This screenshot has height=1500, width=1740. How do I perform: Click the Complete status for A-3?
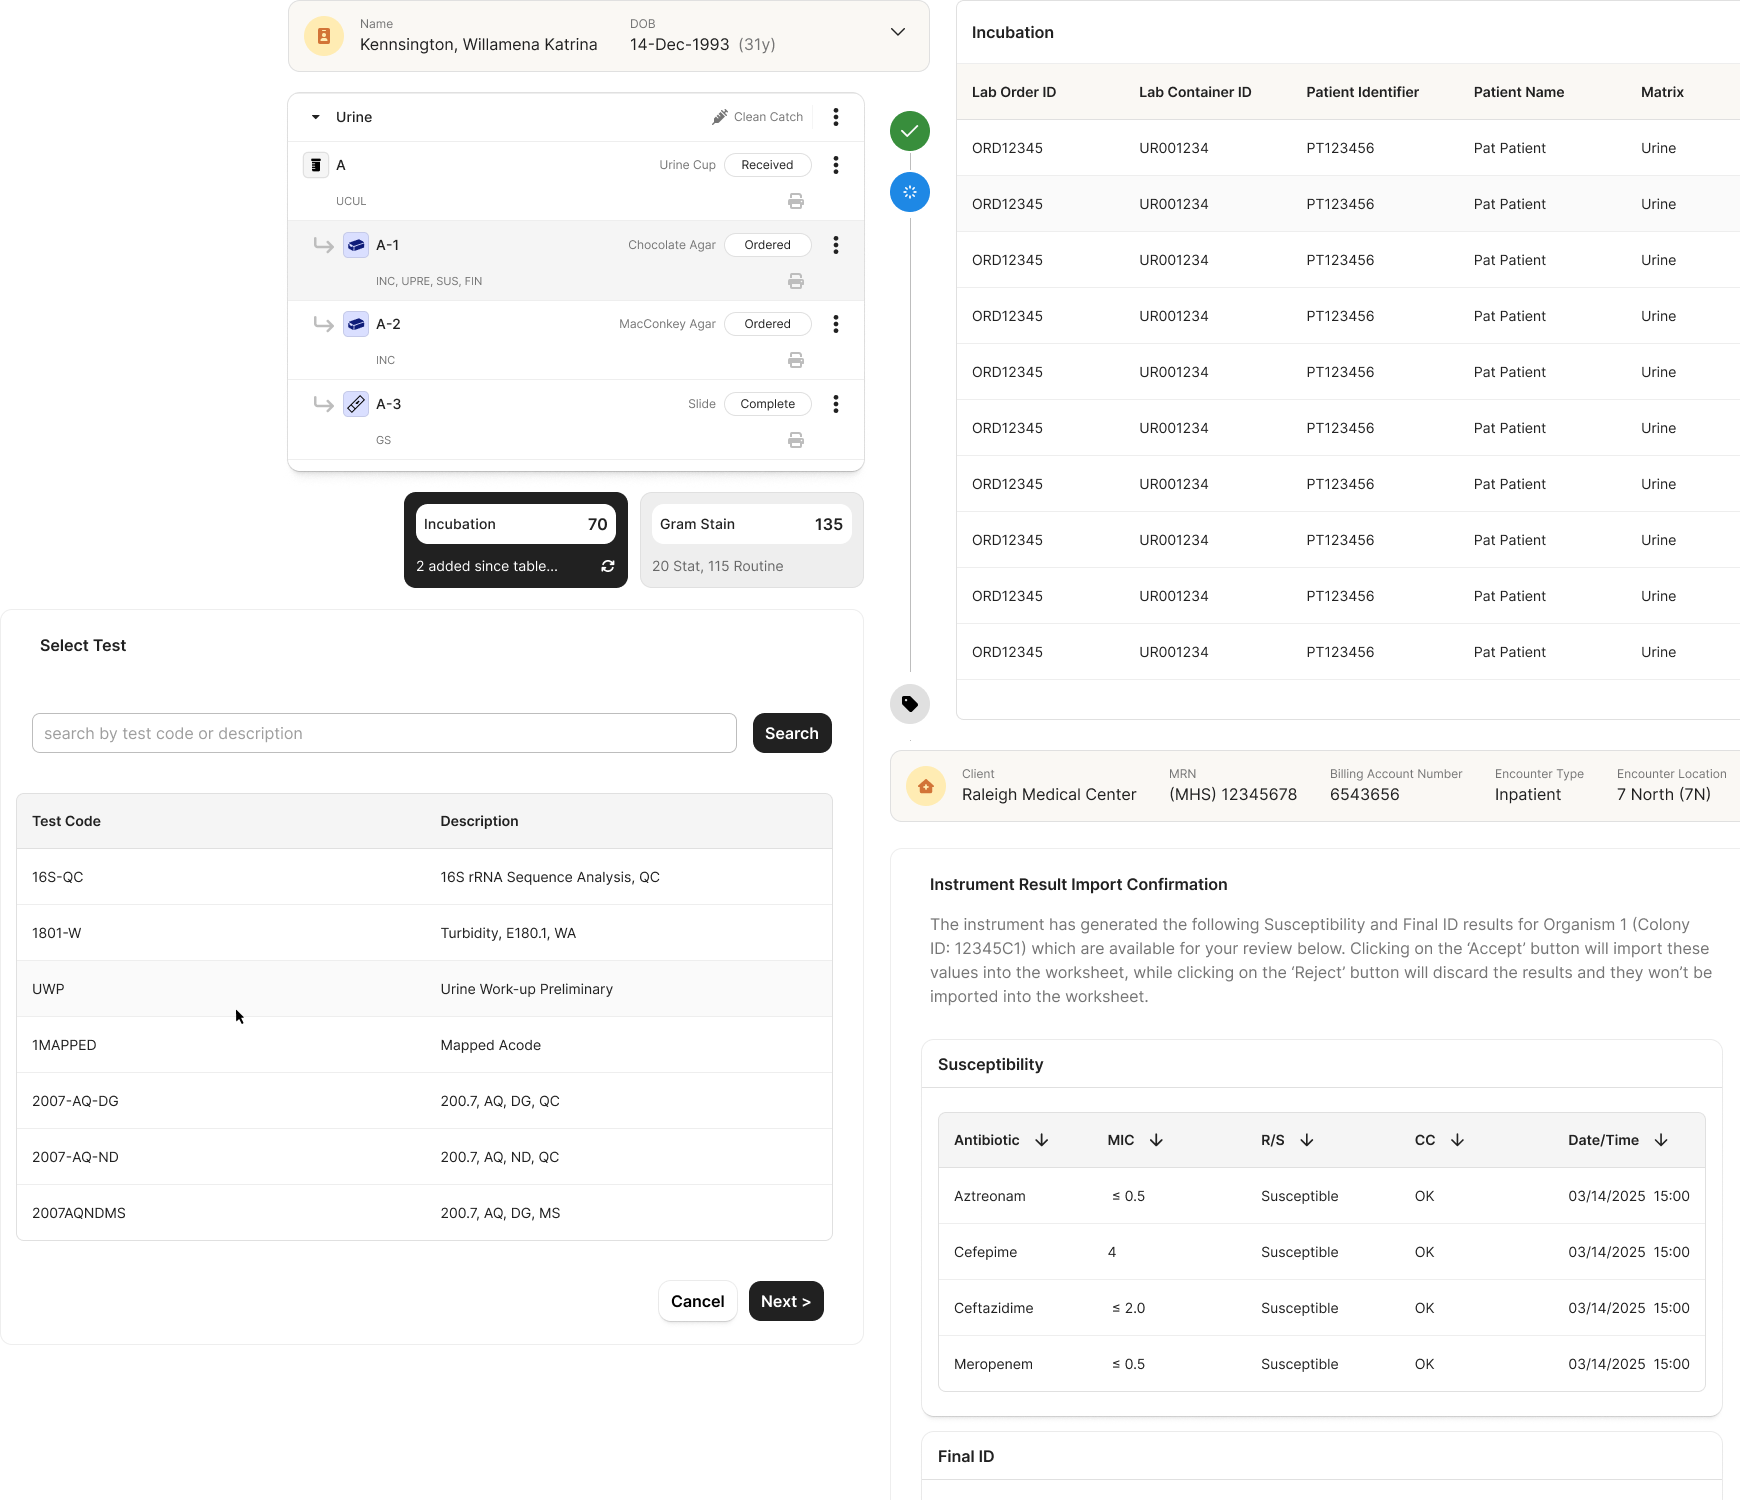pos(768,404)
